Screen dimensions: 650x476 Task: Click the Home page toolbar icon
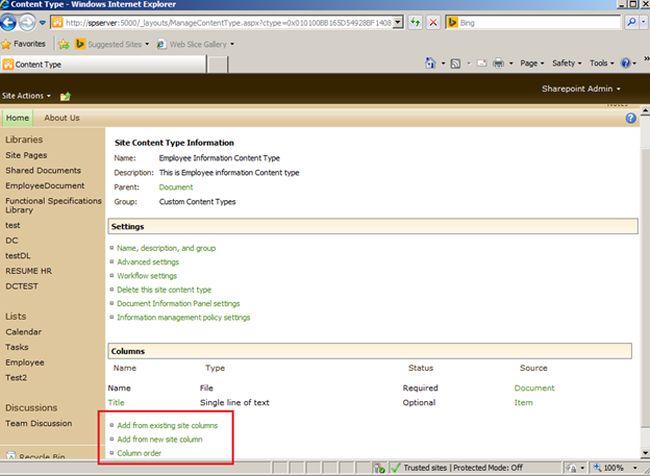click(430, 63)
